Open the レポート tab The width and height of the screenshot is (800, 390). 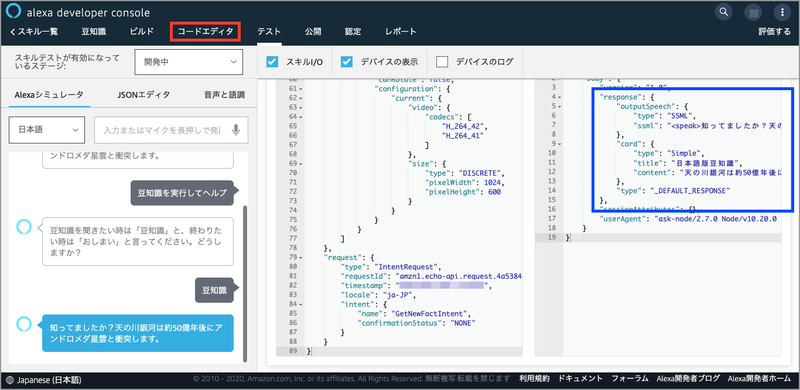(x=401, y=32)
